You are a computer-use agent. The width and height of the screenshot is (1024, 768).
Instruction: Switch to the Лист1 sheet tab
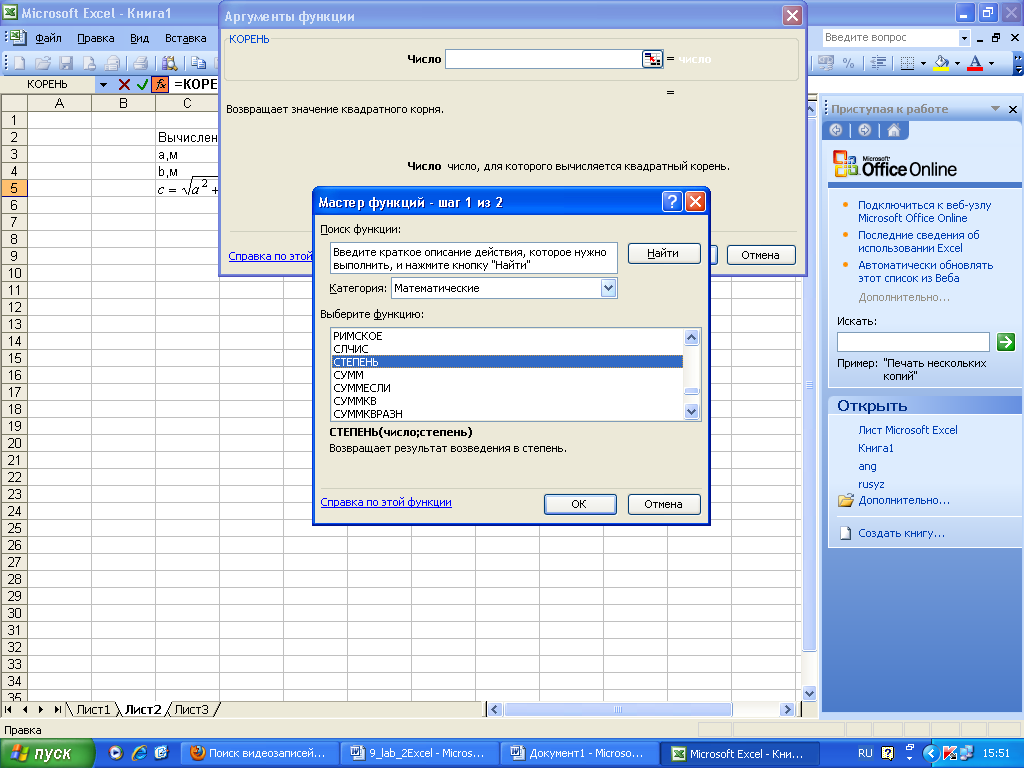[x=93, y=709]
